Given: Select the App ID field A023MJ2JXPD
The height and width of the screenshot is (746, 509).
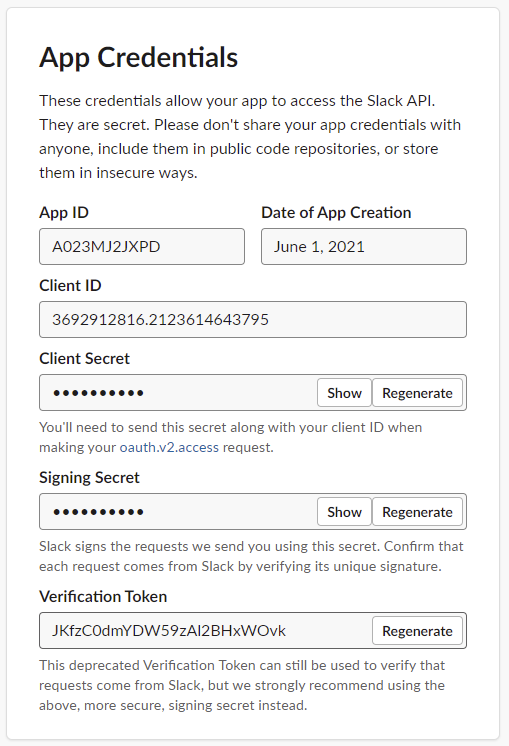Looking at the screenshot, I should coord(142,246).
